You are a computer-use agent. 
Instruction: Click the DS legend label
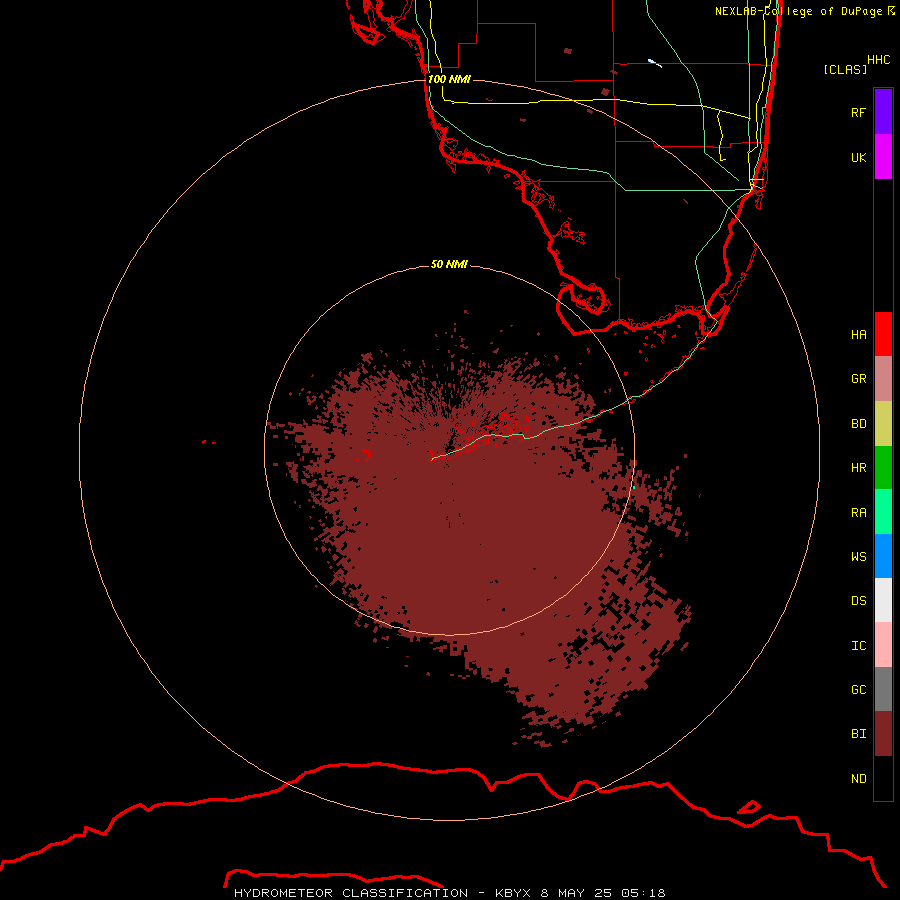click(859, 601)
